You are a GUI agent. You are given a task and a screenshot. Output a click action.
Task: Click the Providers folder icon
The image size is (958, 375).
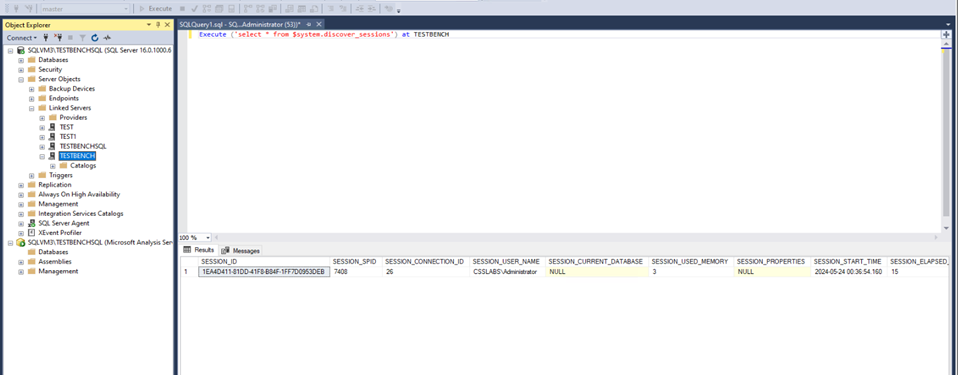[x=53, y=117]
